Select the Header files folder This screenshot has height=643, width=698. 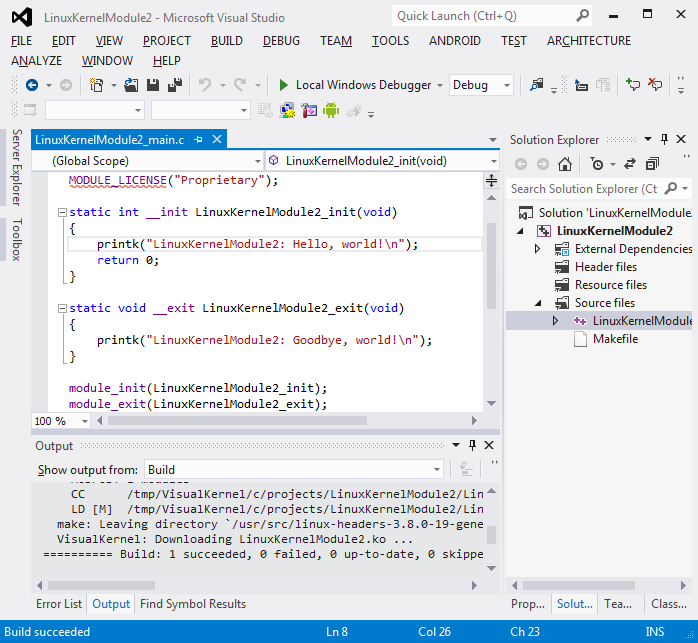click(x=605, y=267)
